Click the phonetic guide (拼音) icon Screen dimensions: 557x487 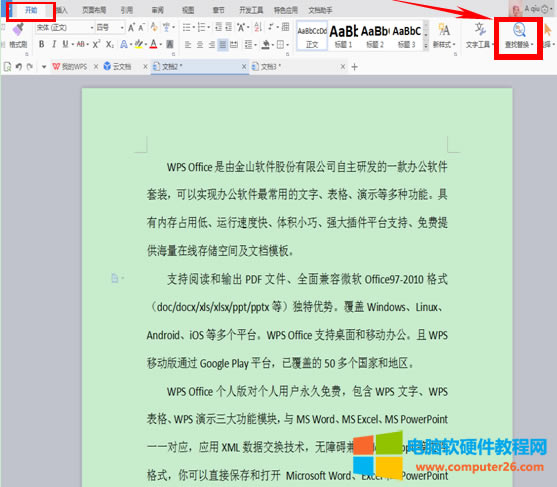pyautogui.click(x=166, y=27)
